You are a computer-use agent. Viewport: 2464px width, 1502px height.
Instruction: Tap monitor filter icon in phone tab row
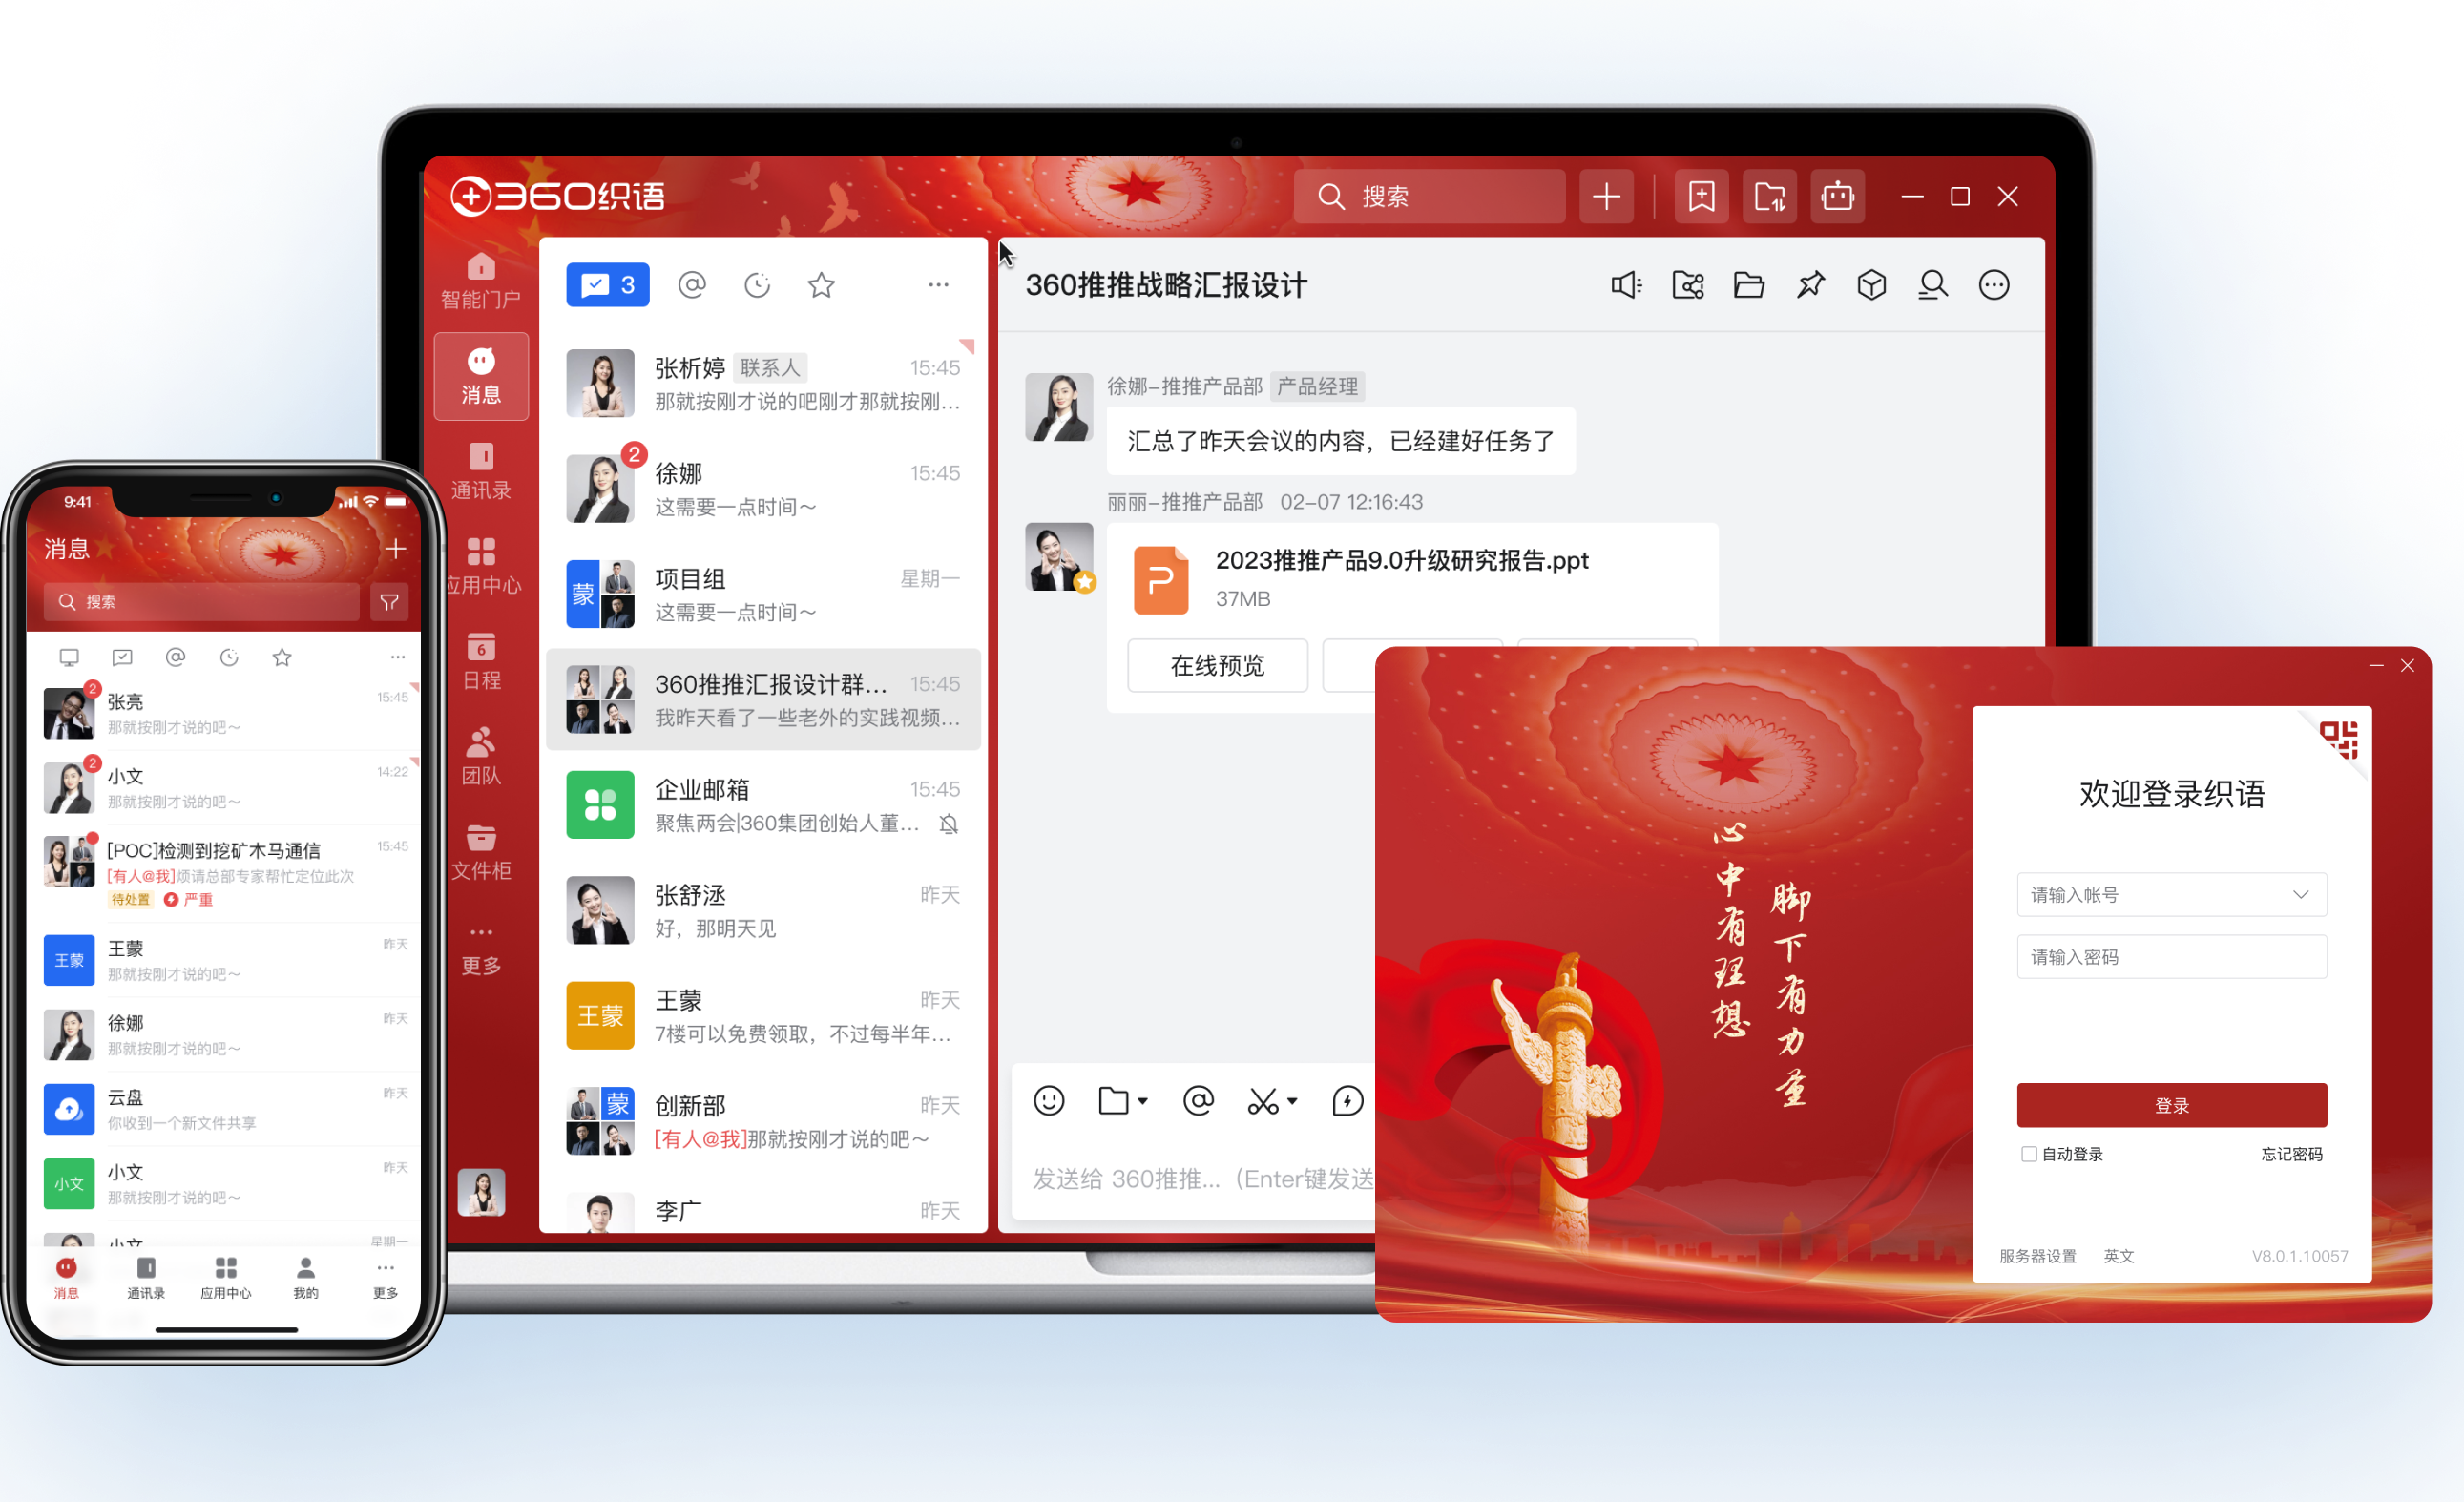(69, 657)
